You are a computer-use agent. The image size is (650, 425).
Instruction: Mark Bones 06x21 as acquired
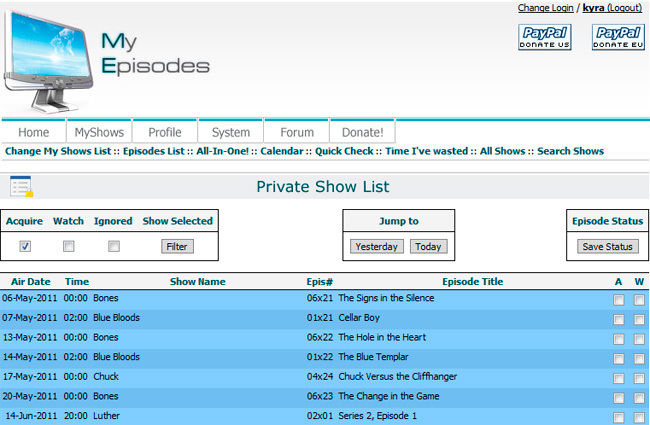pos(618,300)
